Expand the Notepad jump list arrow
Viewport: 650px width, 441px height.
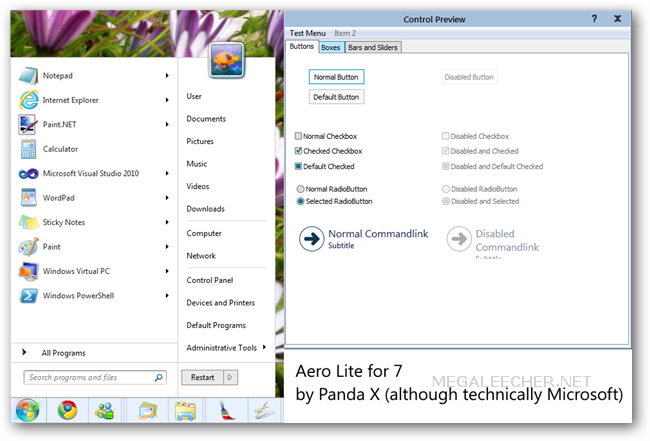[167, 76]
